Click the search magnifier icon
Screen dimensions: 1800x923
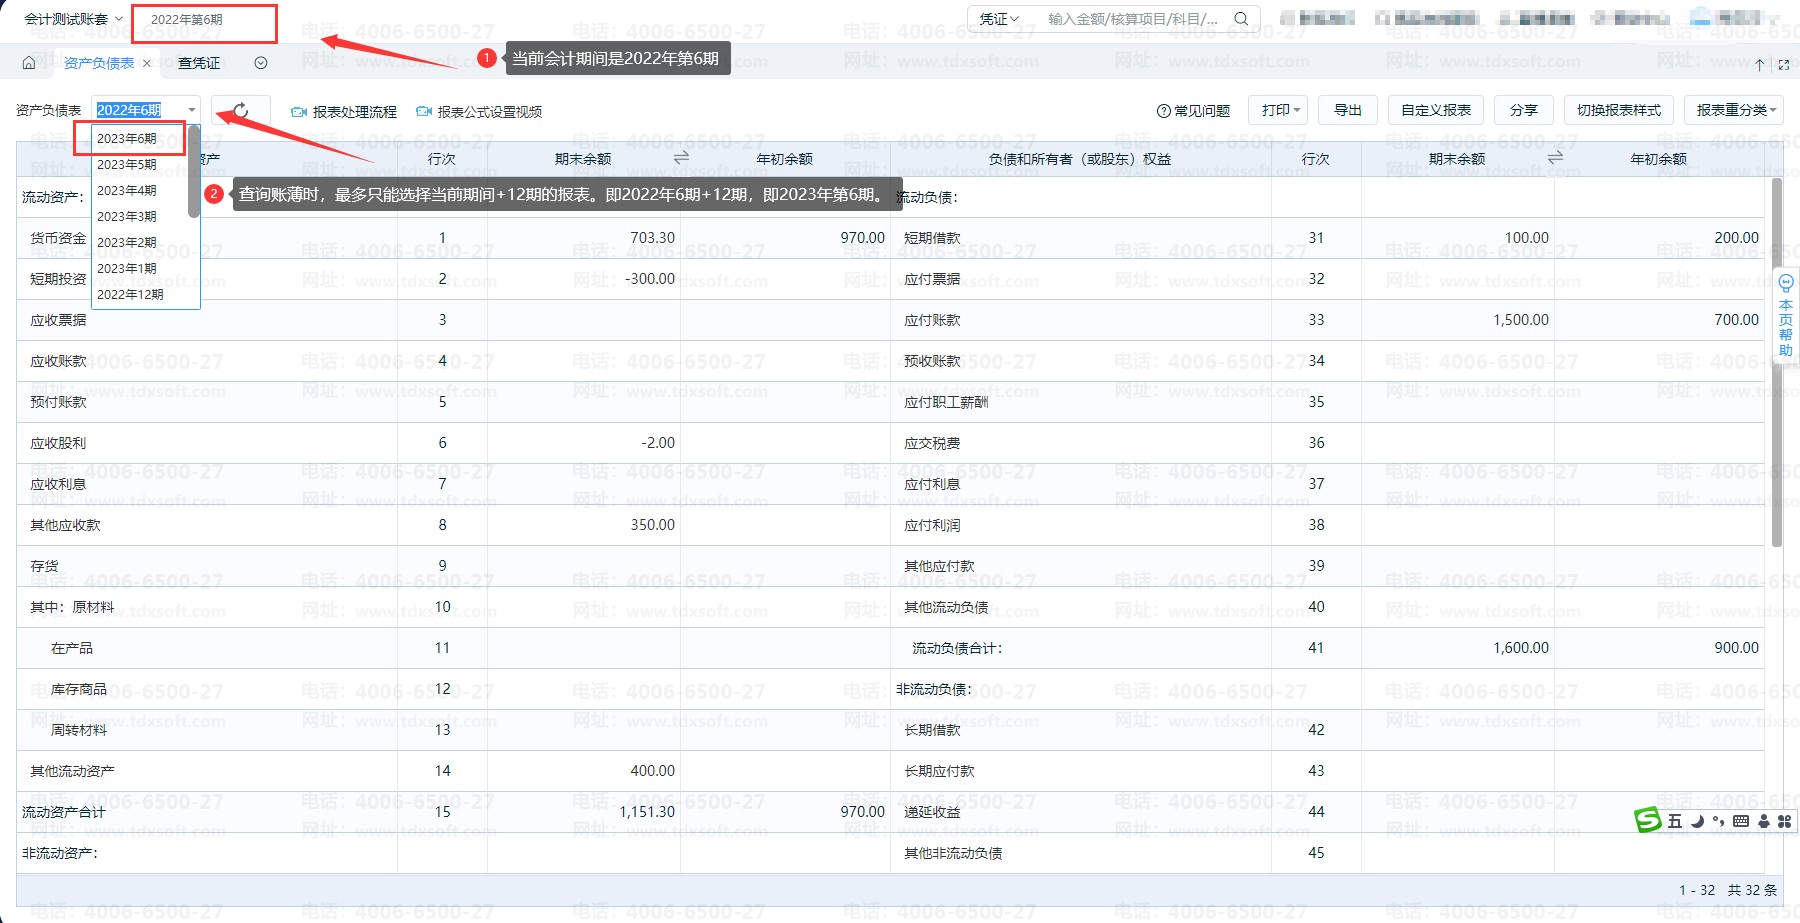point(1241,19)
